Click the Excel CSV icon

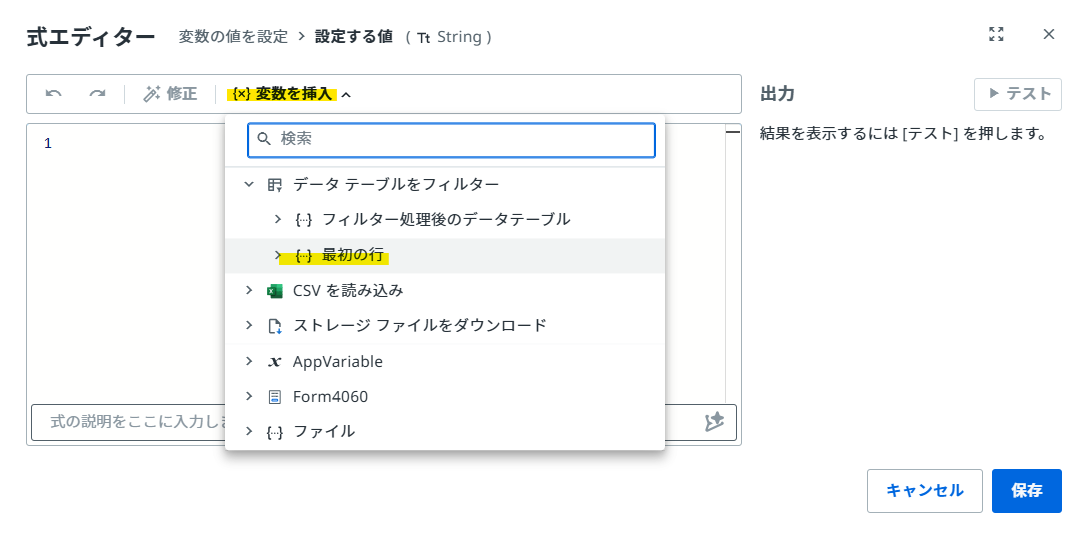[x=275, y=291]
